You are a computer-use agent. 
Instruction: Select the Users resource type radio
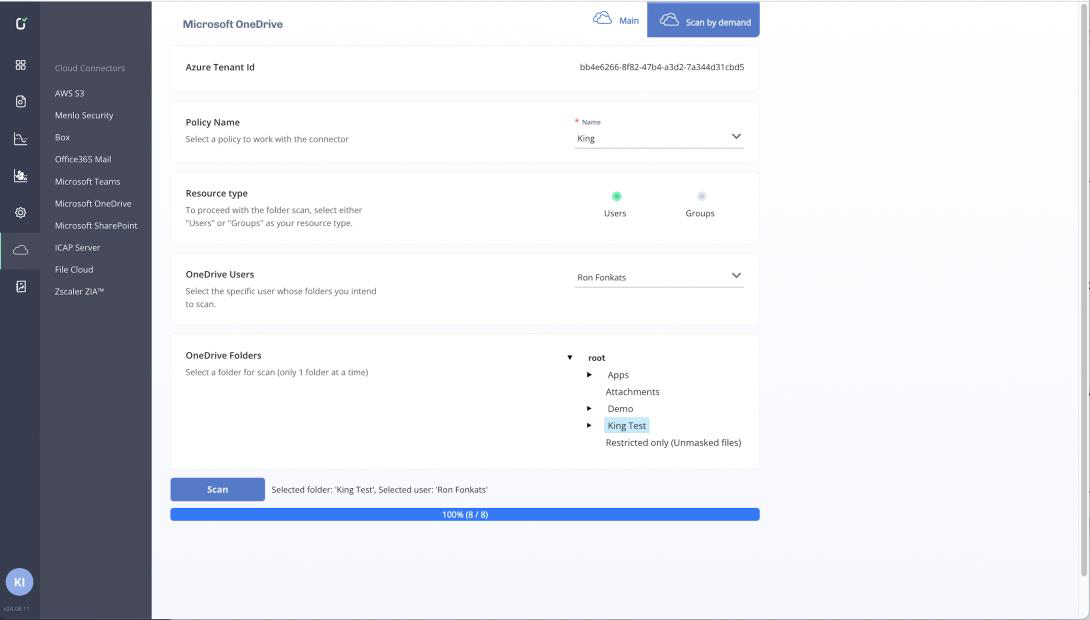(x=616, y=197)
